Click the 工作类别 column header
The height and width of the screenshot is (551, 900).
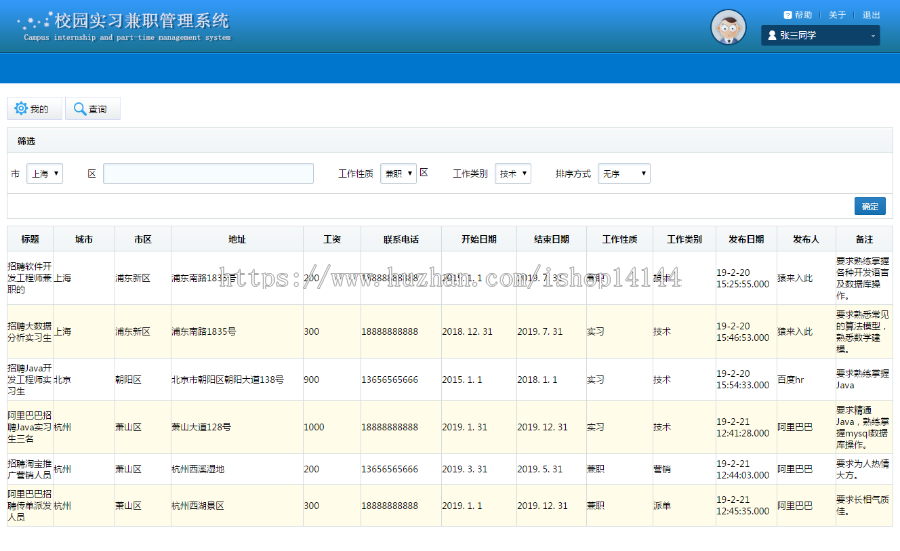[x=684, y=239]
